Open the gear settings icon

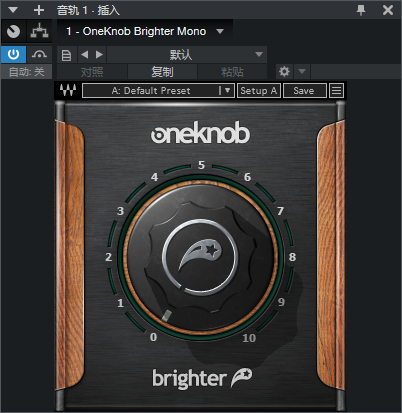tap(284, 72)
